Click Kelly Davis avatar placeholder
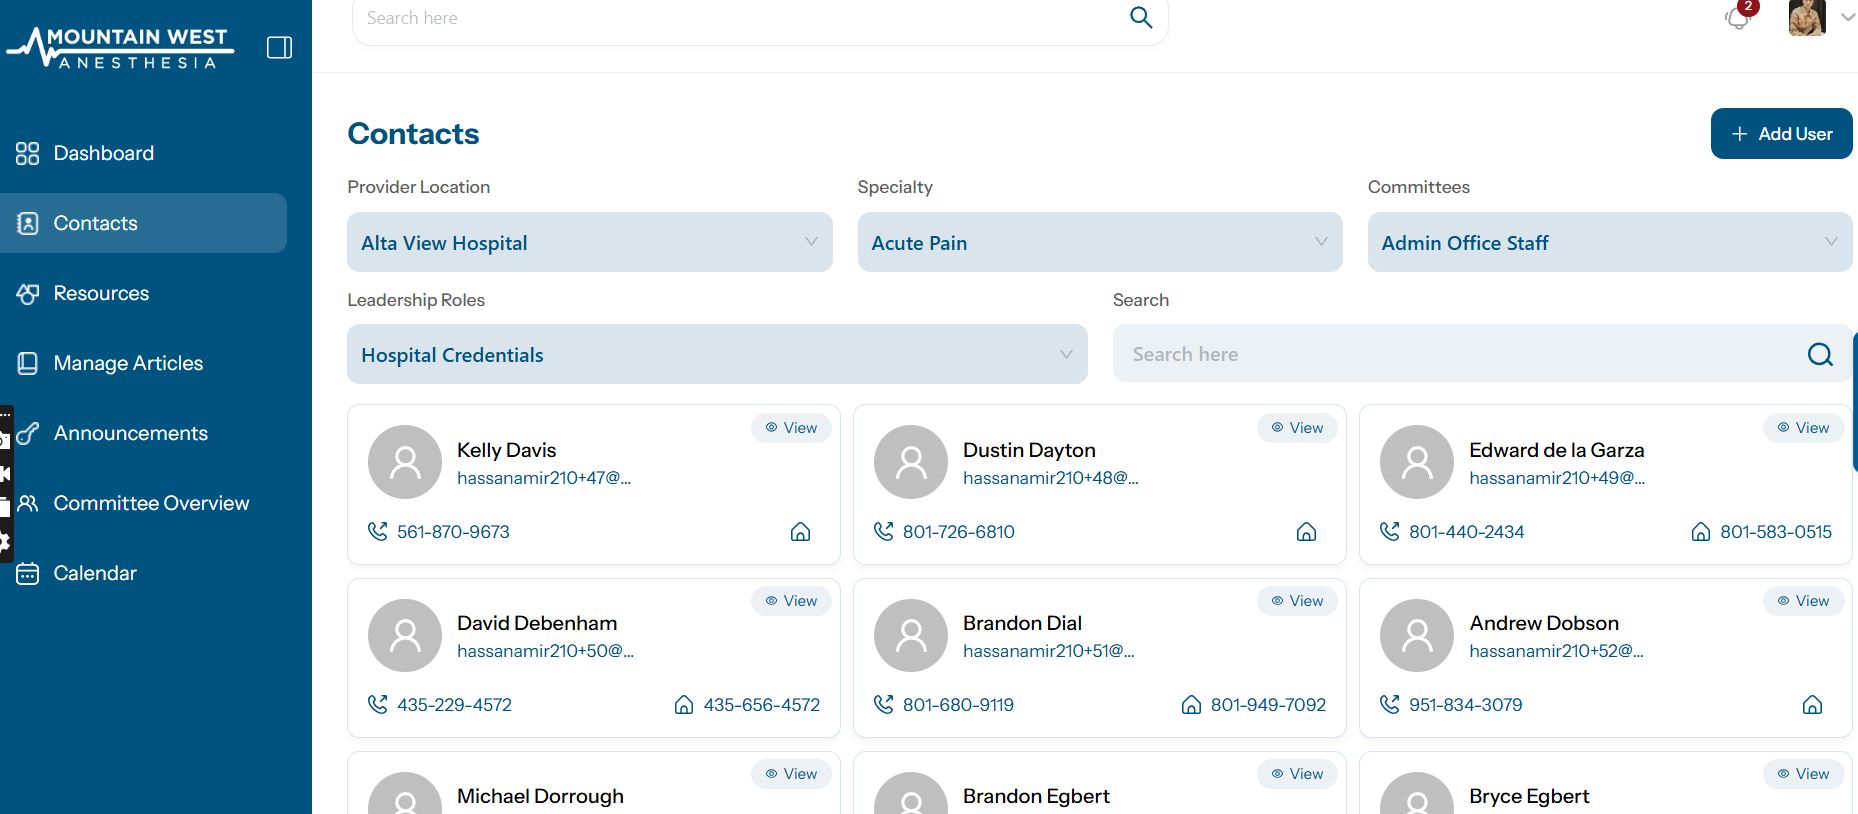Image resolution: width=1858 pixels, height=814 pixels. click(405, 462)
